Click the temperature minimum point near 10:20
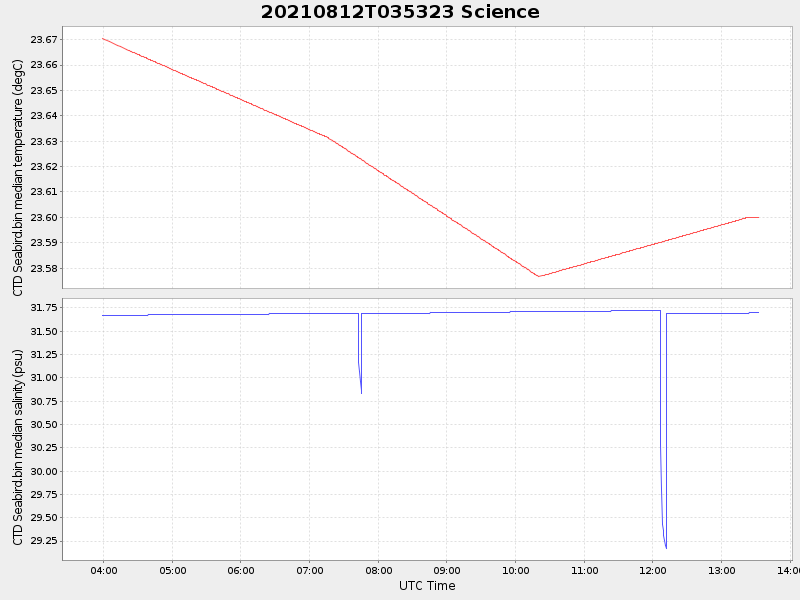The width and height of the screenshot is (800, 600). point(538,277)
